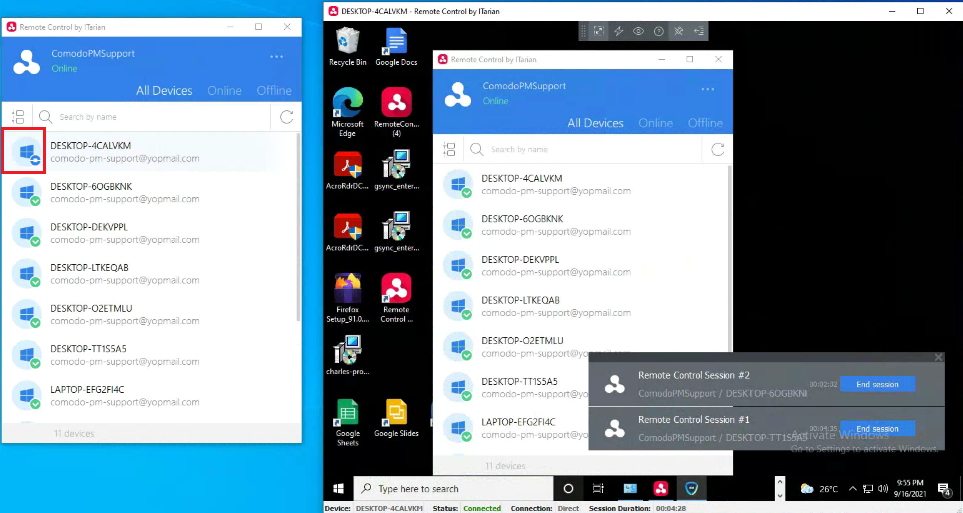Click the volume icon in the remote tray
This screenshot has width=963, height=513.
883,489
